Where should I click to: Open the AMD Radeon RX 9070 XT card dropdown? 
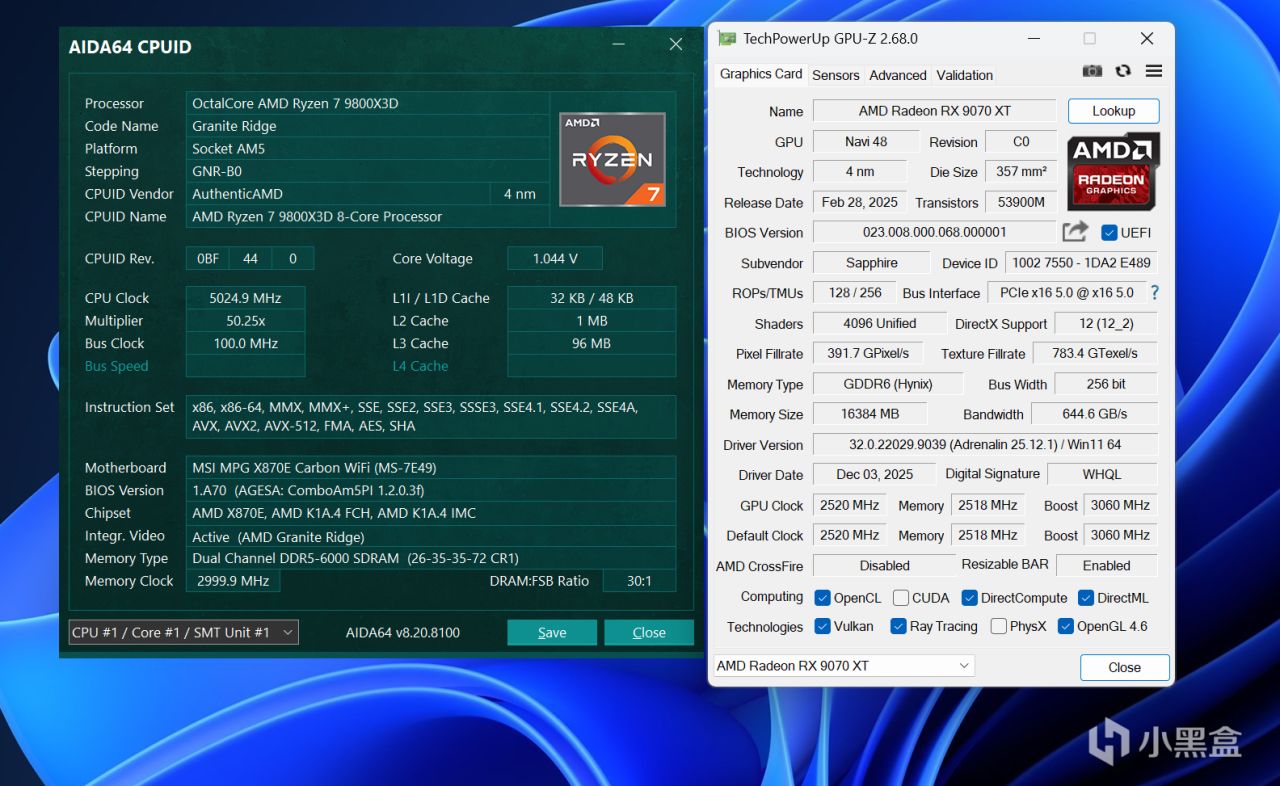pyautogui.click(x=844, y=666)
